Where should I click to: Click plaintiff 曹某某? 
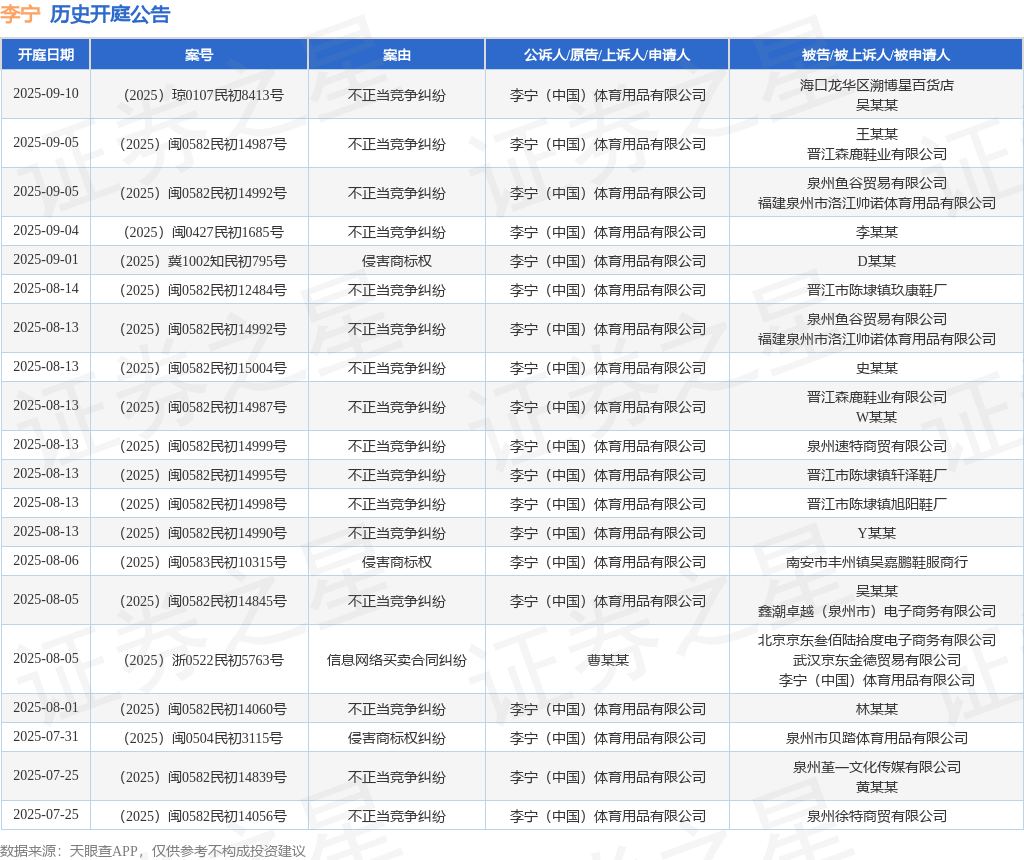click(x=607, y=660)
